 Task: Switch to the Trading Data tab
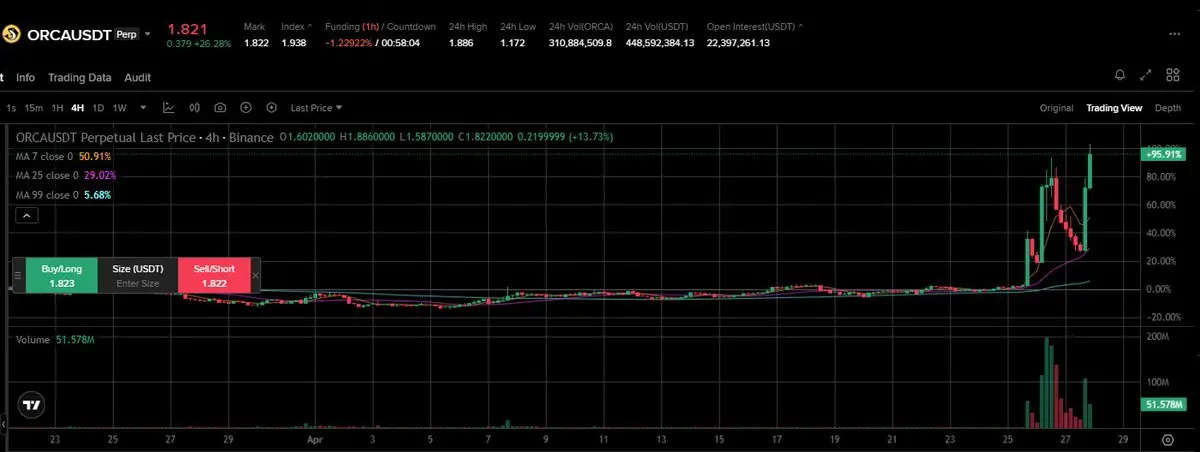80,77
